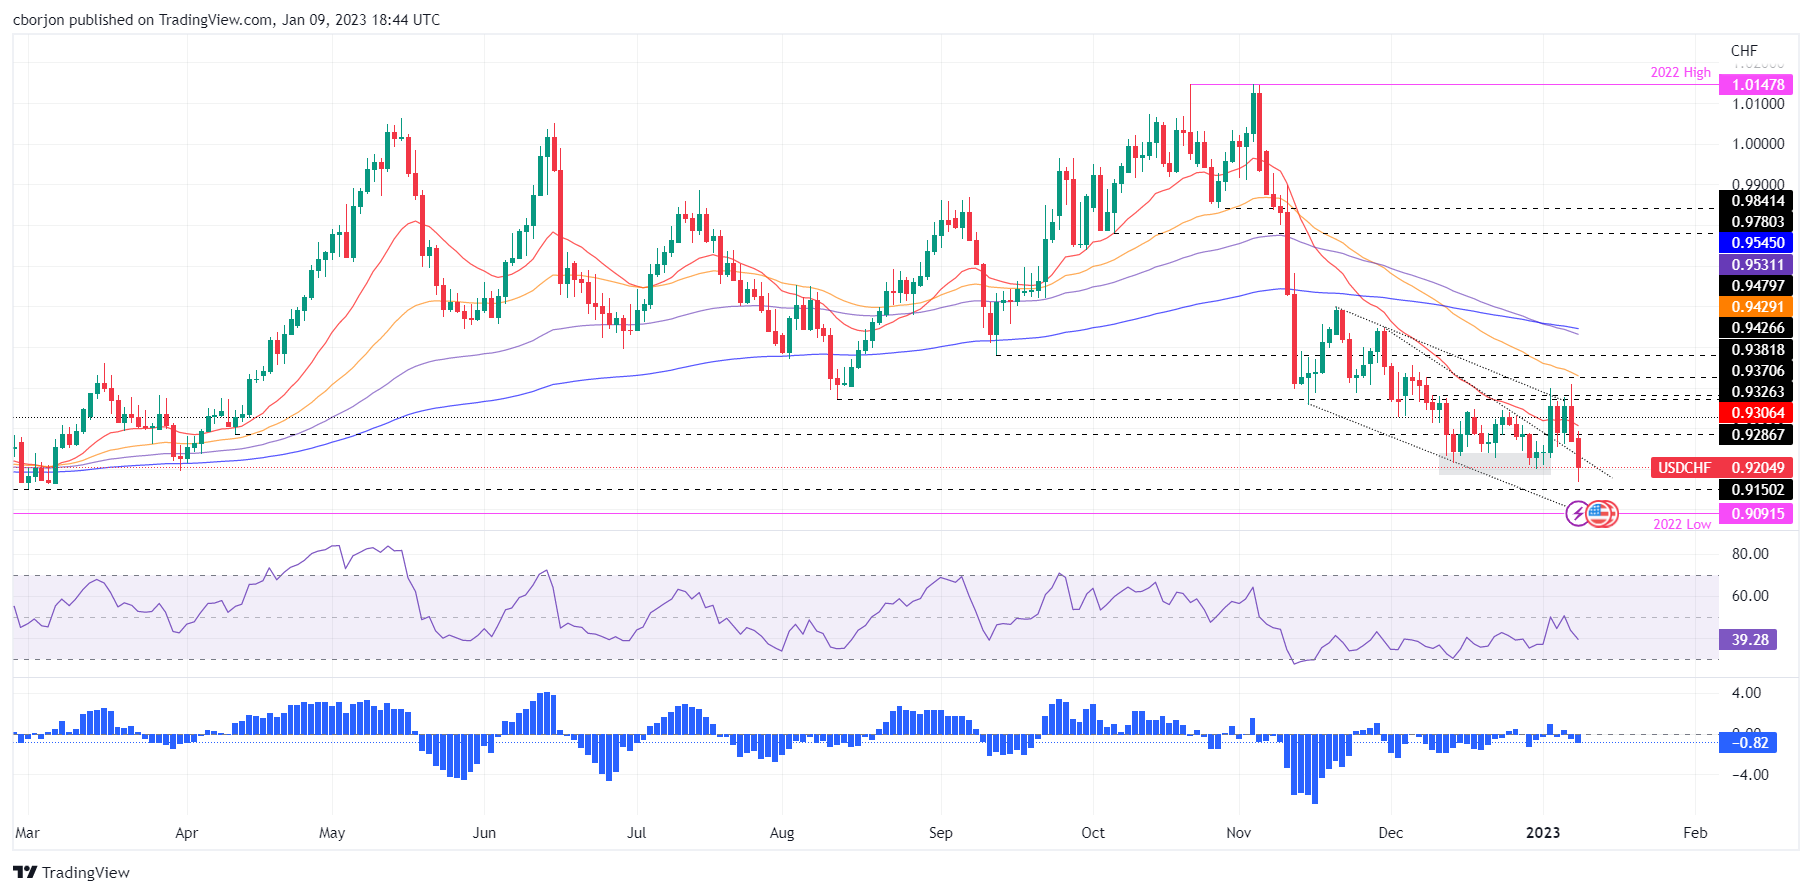Viewport: 1812px width, 894px height.
Task: Click the 'Jul' label on time axis
Action: [636, 833]
